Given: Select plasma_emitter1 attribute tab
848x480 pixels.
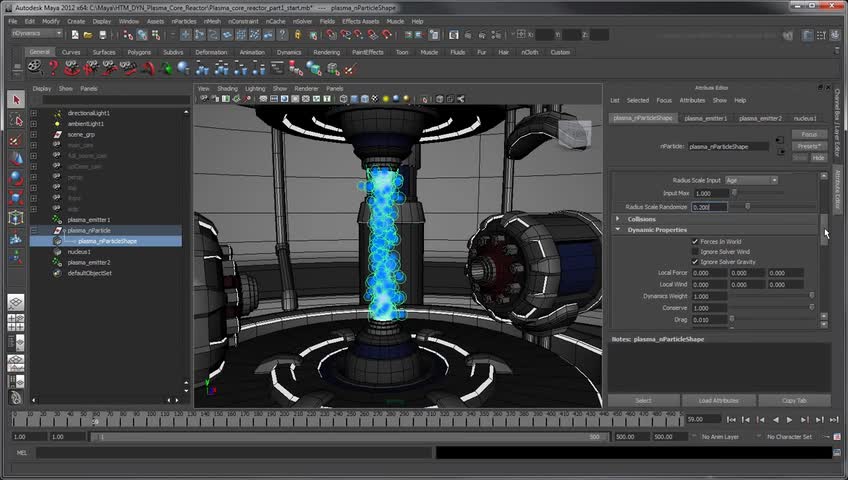Looking at the screenshot, I should 706,118.
